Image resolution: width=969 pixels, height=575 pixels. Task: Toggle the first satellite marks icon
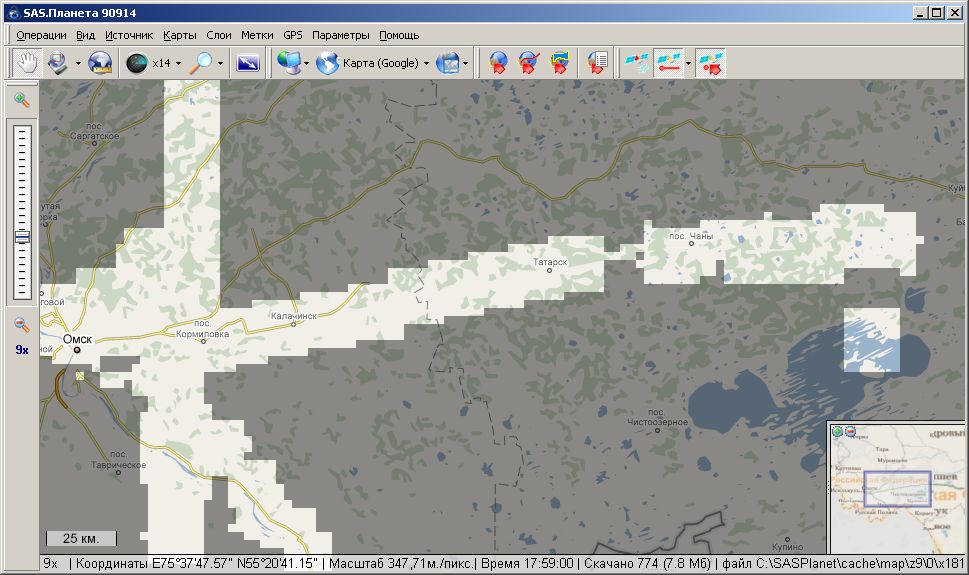click(635, 63)
